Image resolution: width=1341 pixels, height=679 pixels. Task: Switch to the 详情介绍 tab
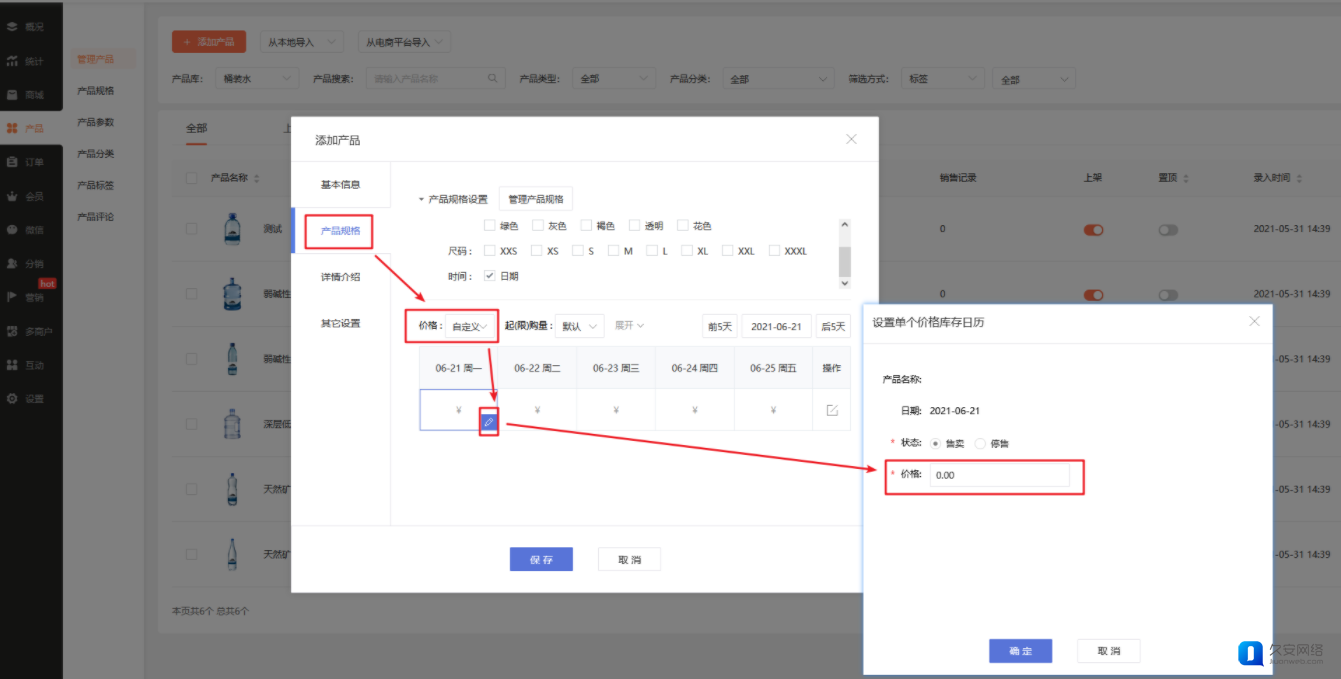pos(340,277)
